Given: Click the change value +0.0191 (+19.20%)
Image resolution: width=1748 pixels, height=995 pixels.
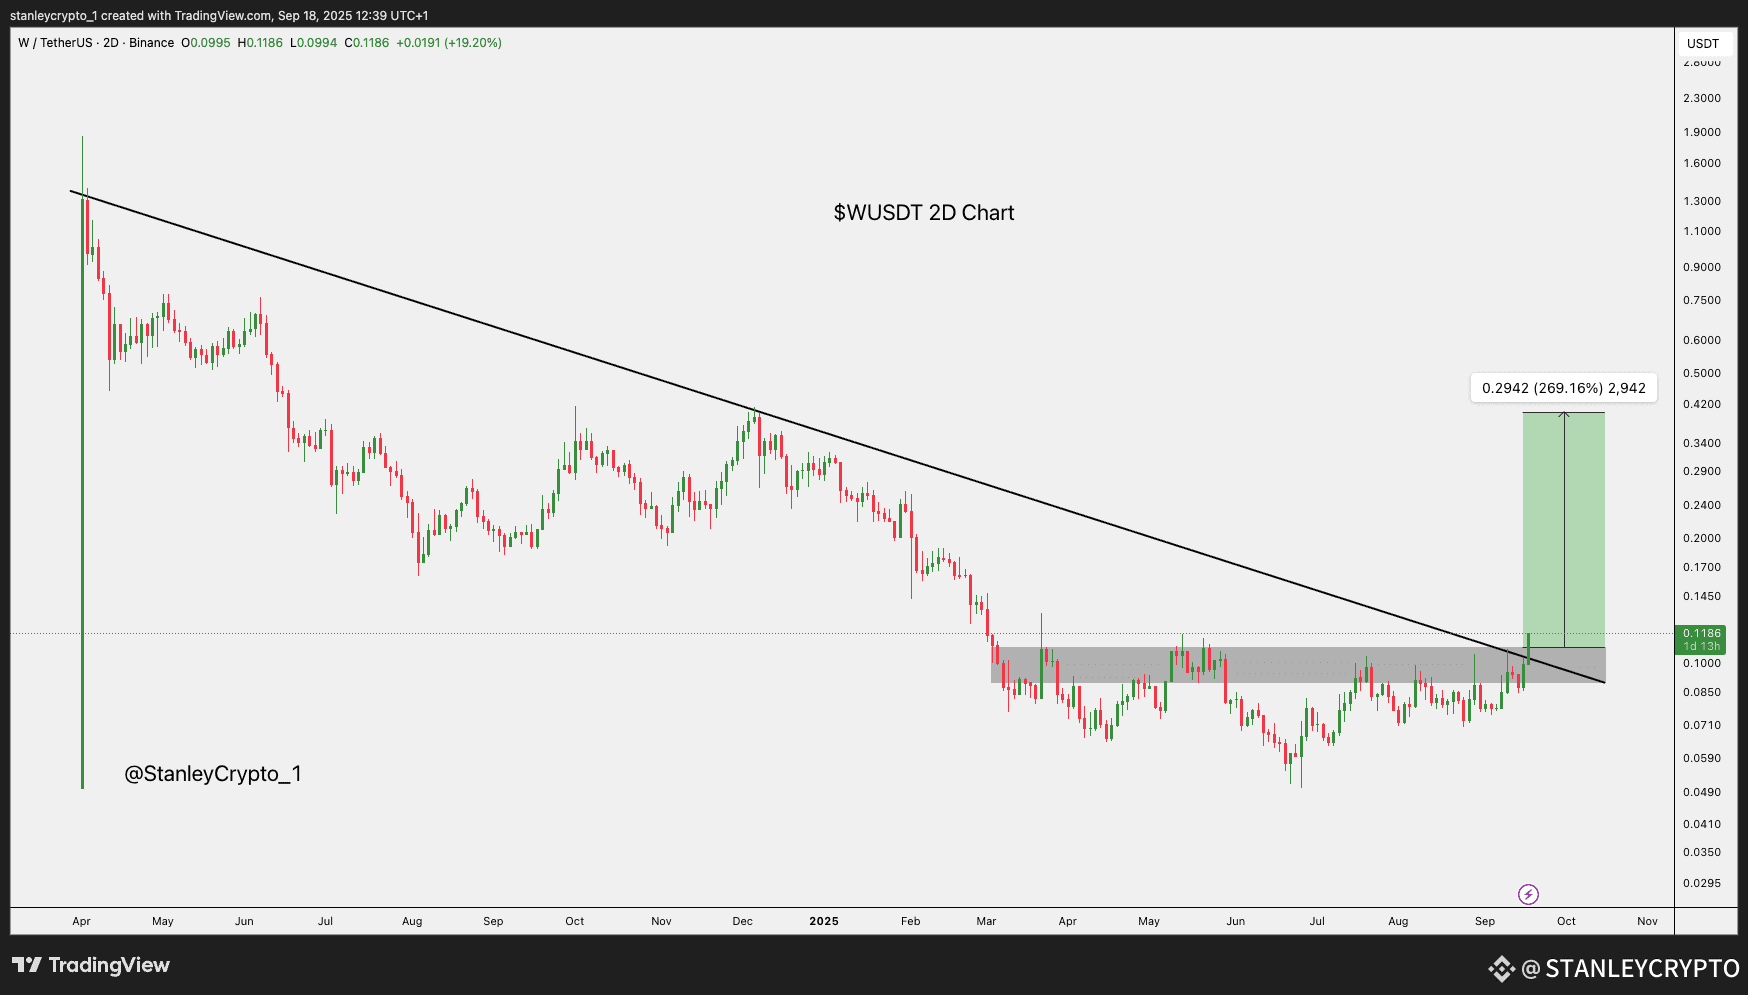Looking at the screenshot, I should [449, 43].
